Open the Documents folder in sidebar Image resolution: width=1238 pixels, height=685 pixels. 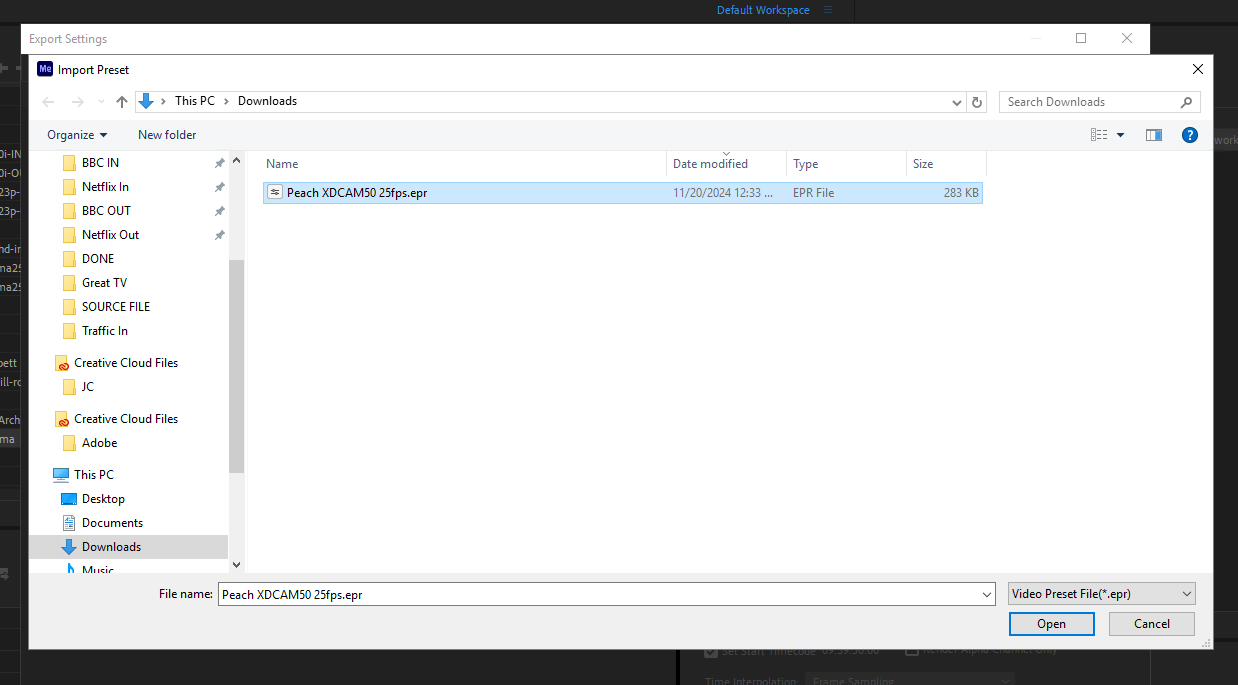pos(112,523)
